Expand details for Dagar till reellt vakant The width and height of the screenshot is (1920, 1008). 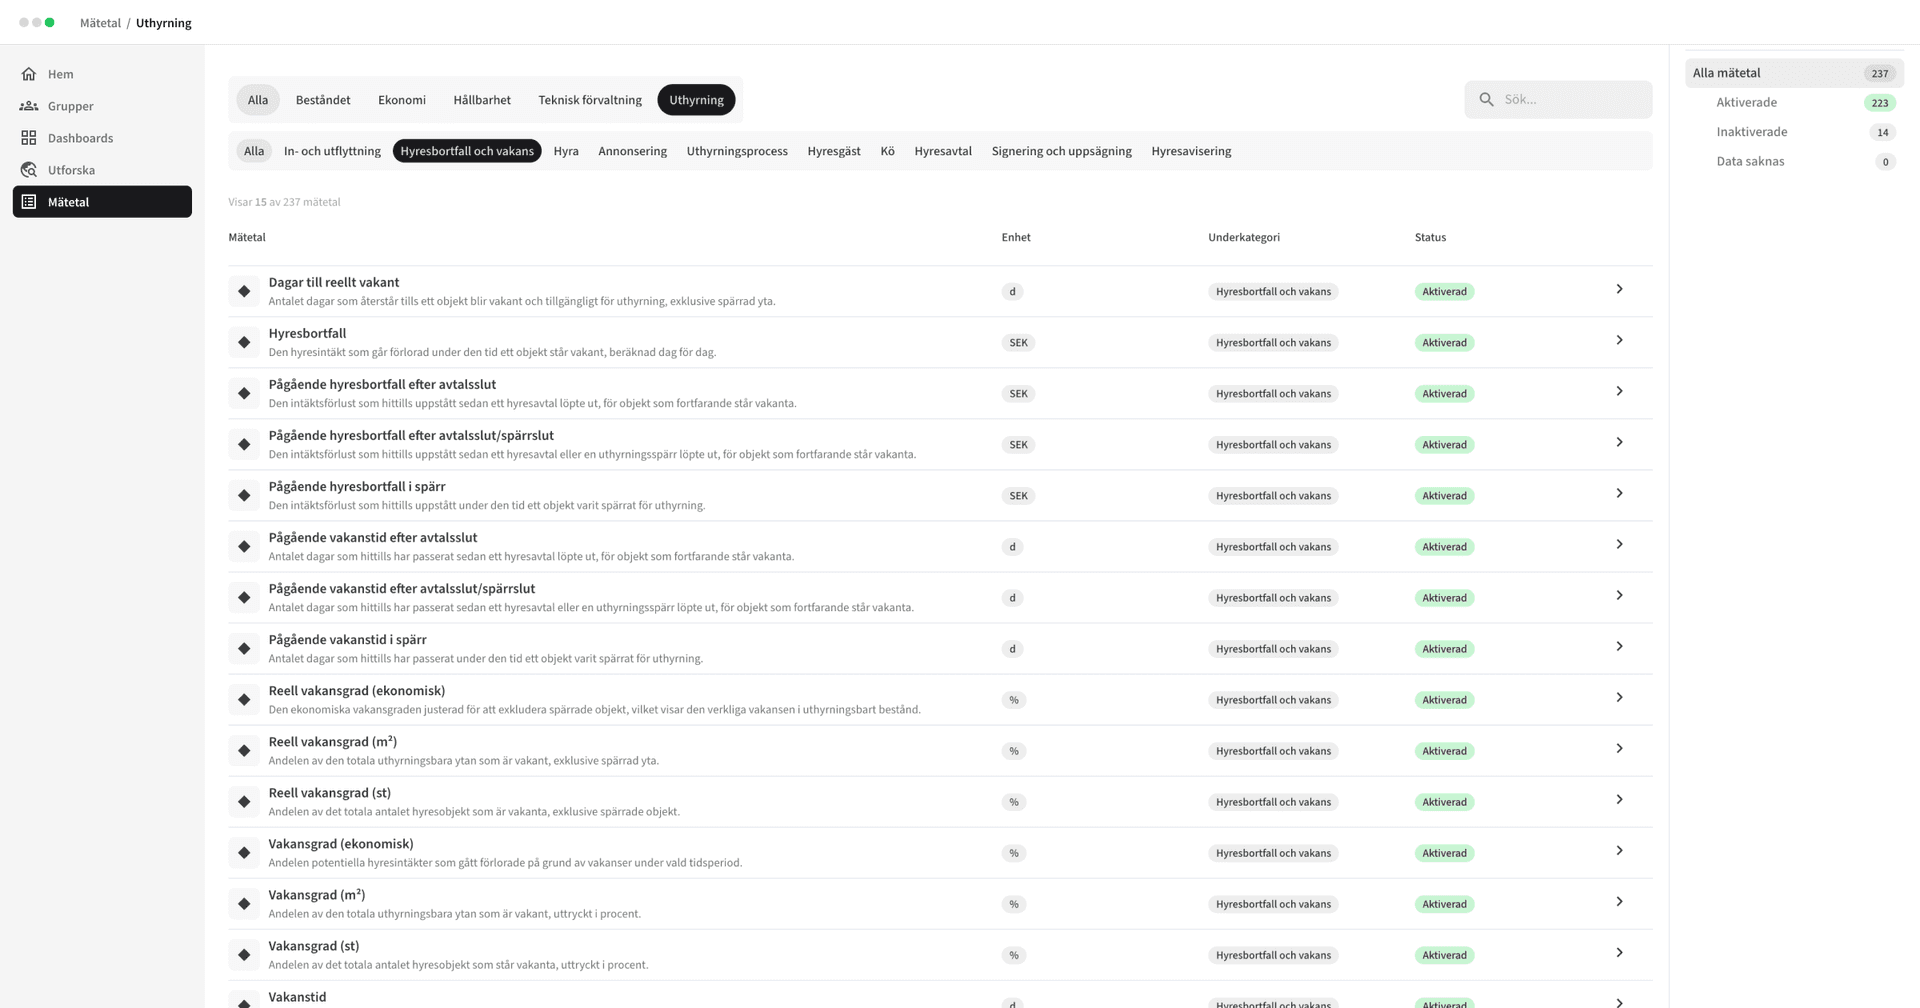coord(1620,289)
